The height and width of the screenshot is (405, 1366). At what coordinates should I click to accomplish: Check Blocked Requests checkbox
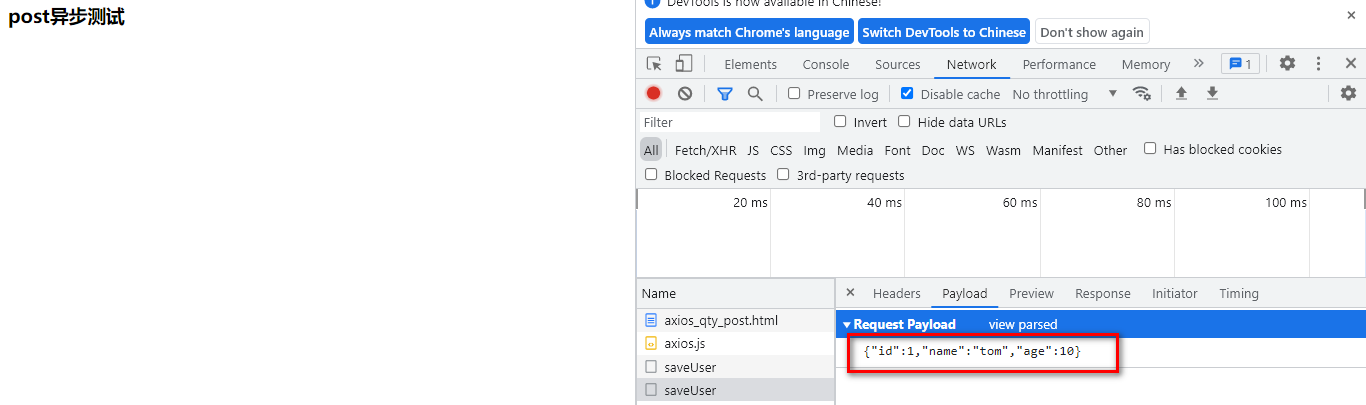tap(651, 174)
